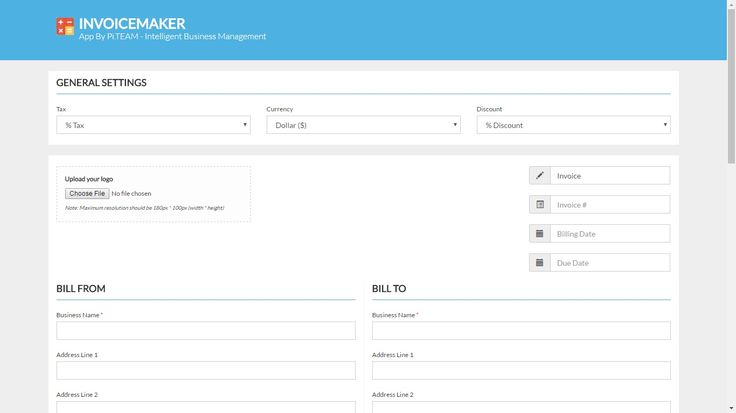Open the Currency dropdown showing Dollar ($)
Screen dimensions: 736x413
click(x=363, y=125)
